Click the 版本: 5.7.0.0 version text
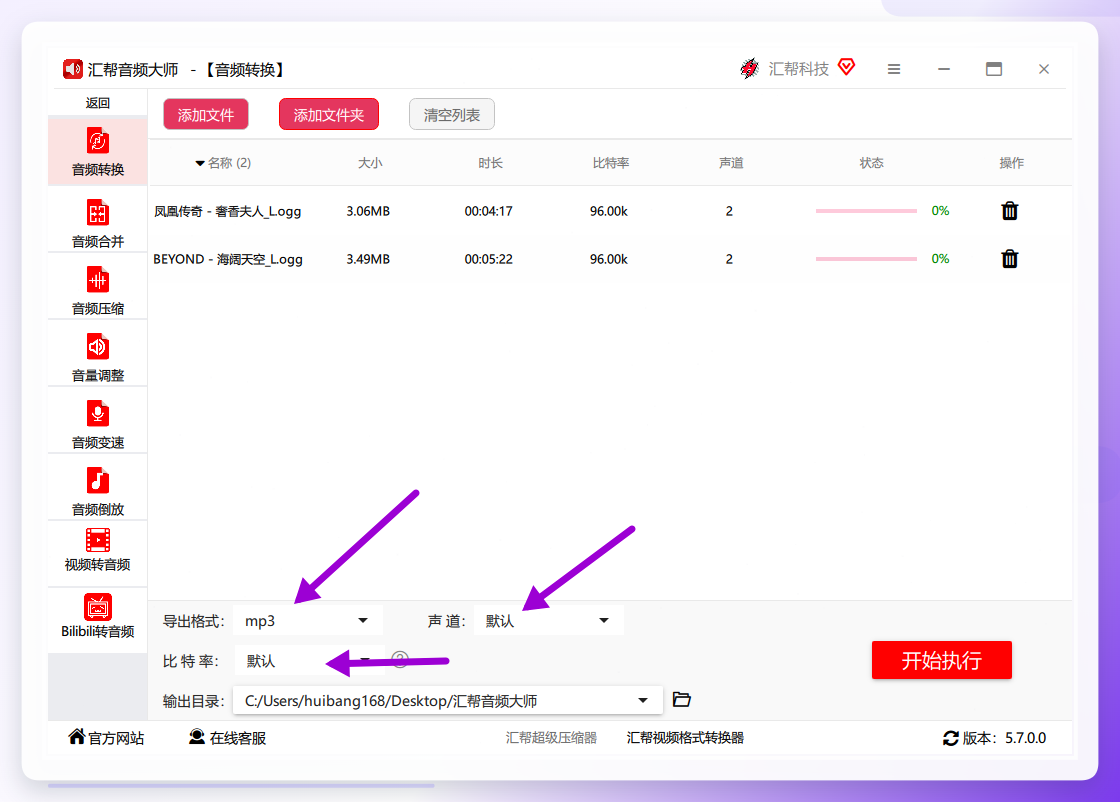Viewport: 1120px width, 802px height. (1004, 738)
